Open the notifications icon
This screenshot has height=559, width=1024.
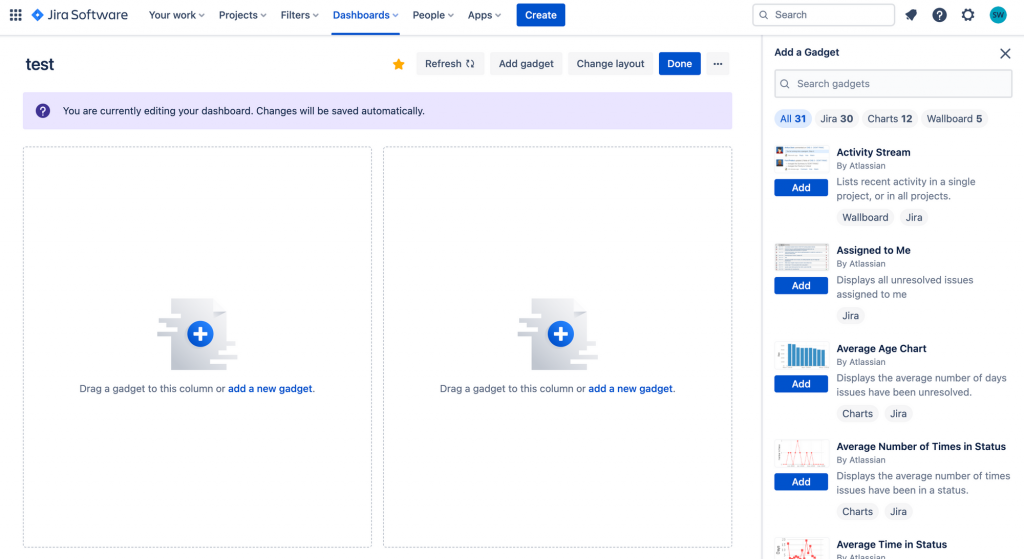(911, 15)
